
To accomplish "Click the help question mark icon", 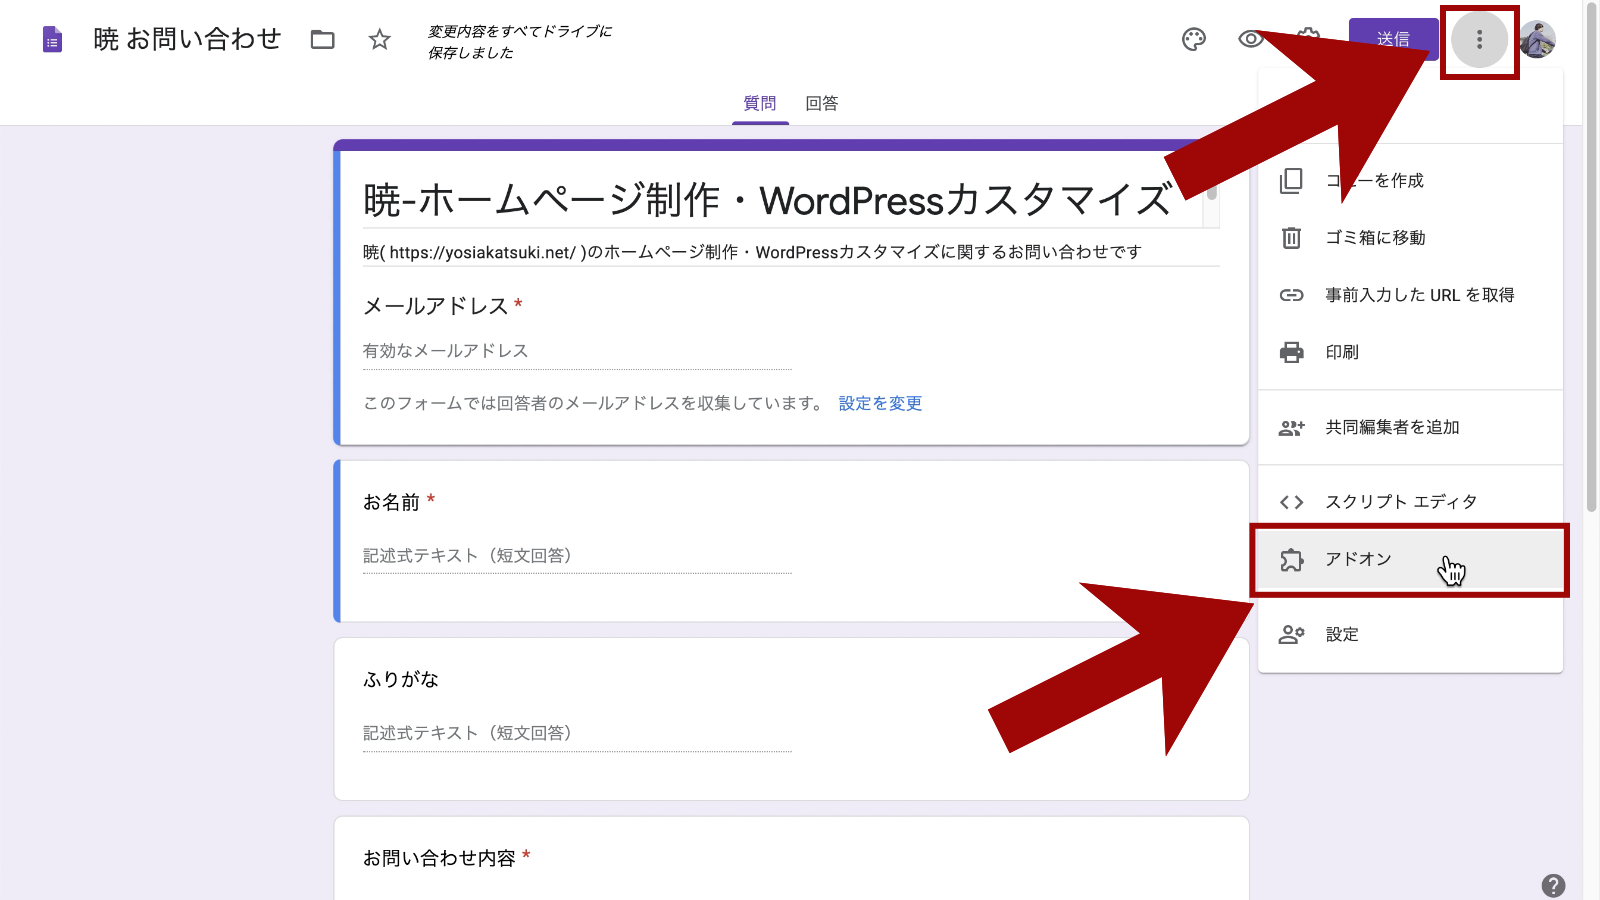I will click(1553, 885).
